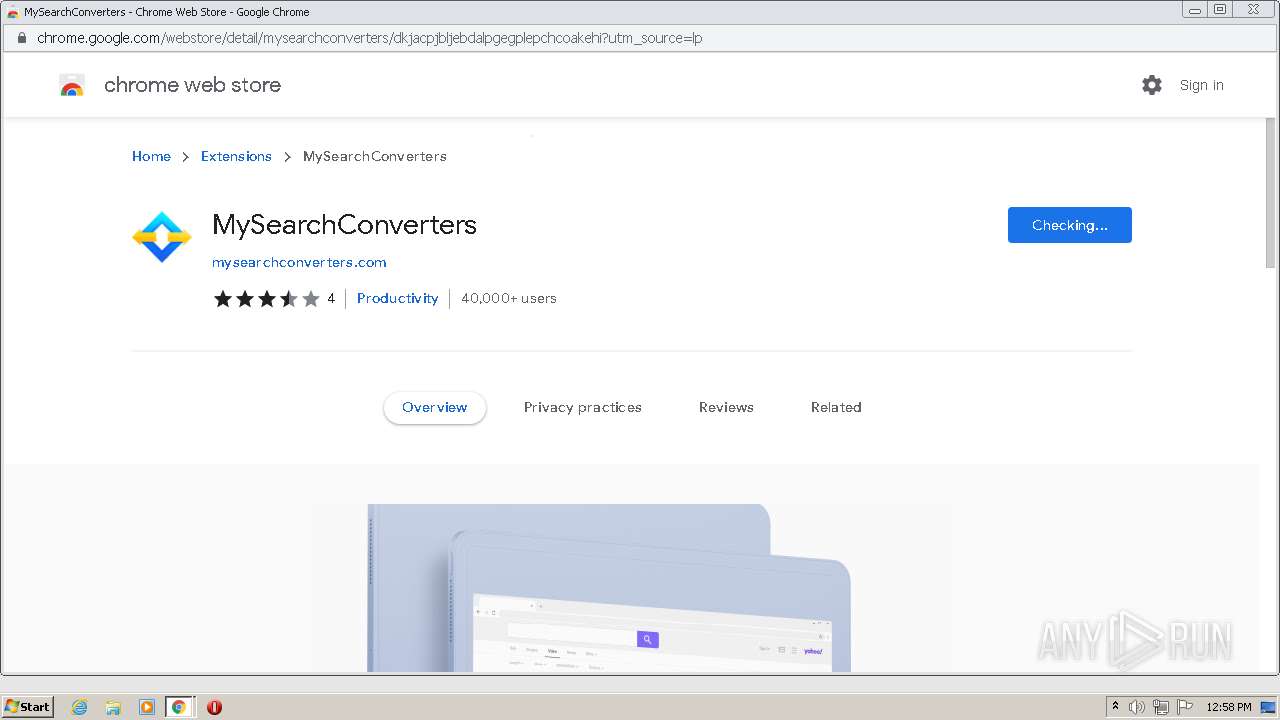This screenshot has height=720, width=1280.
Task: Click Chrome icon in taskbar
Action: pyautogui.click(x=179, y=707)
